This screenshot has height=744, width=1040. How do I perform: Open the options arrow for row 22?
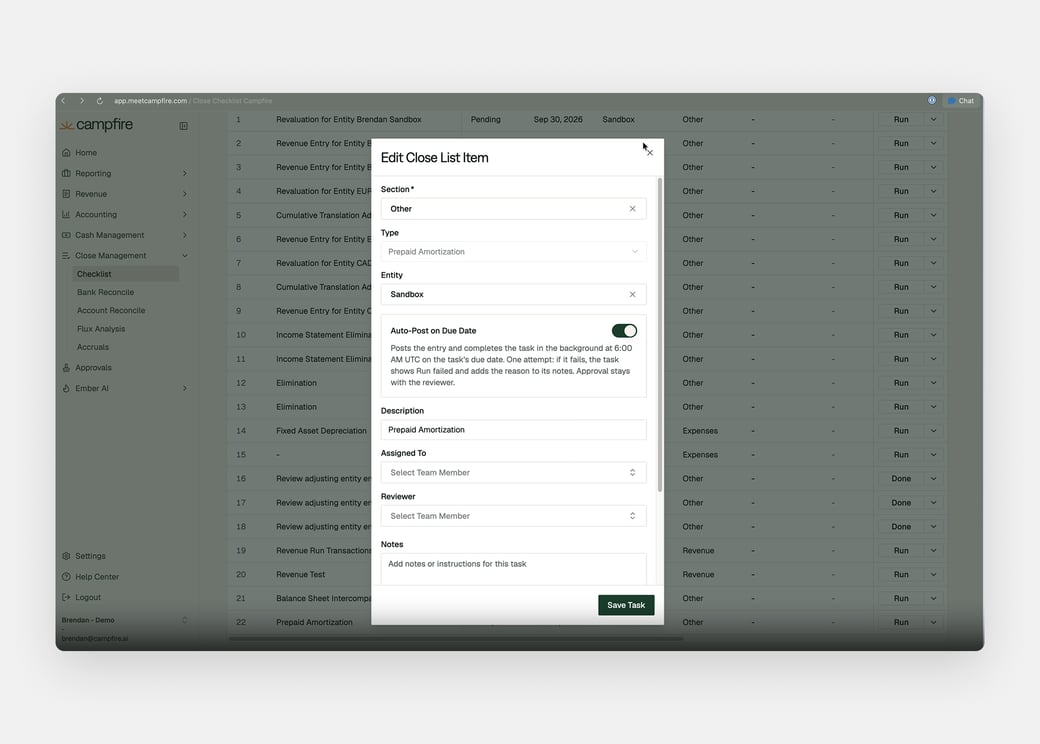933,623
